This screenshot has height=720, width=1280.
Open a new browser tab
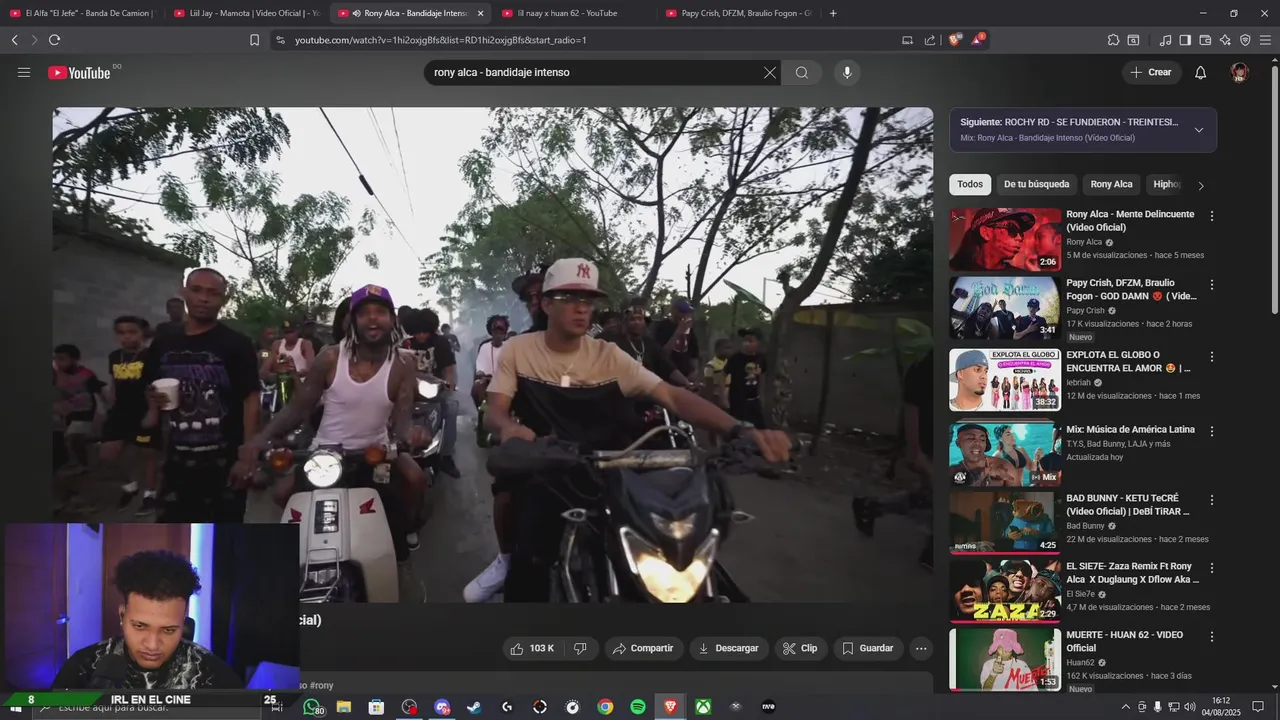click(833, 13)
